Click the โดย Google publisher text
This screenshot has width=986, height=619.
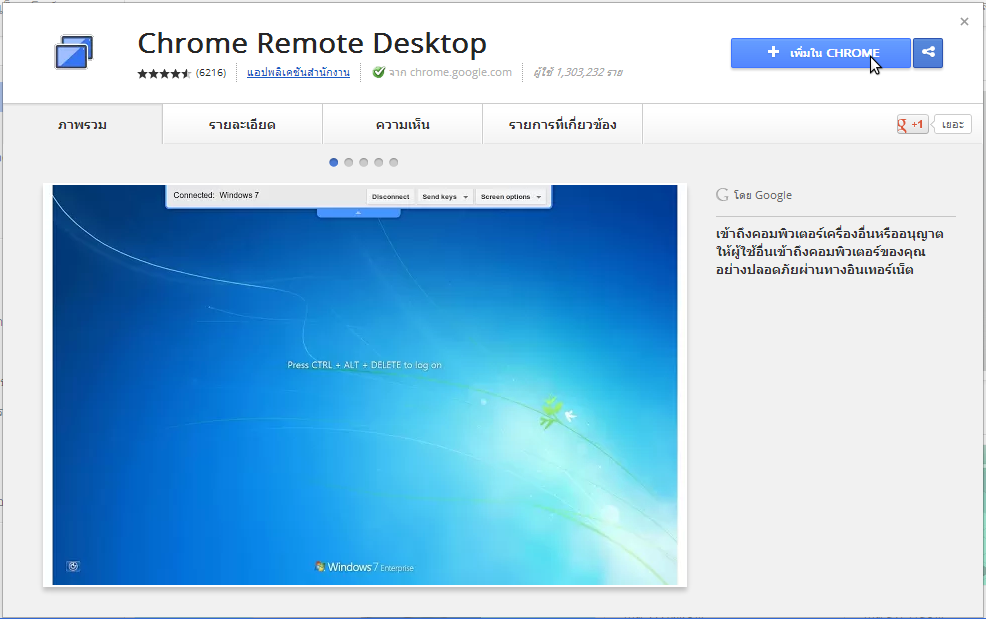(x=763, y=195)
